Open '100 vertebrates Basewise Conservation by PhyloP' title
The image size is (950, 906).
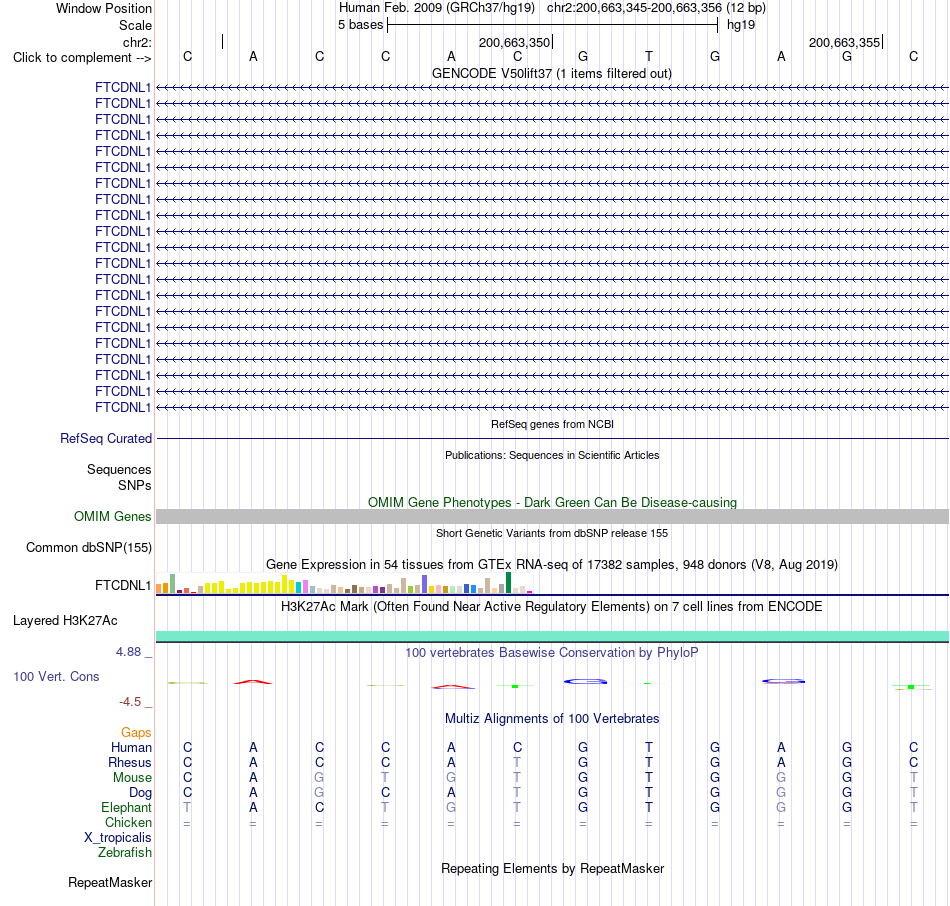point(552,653)
